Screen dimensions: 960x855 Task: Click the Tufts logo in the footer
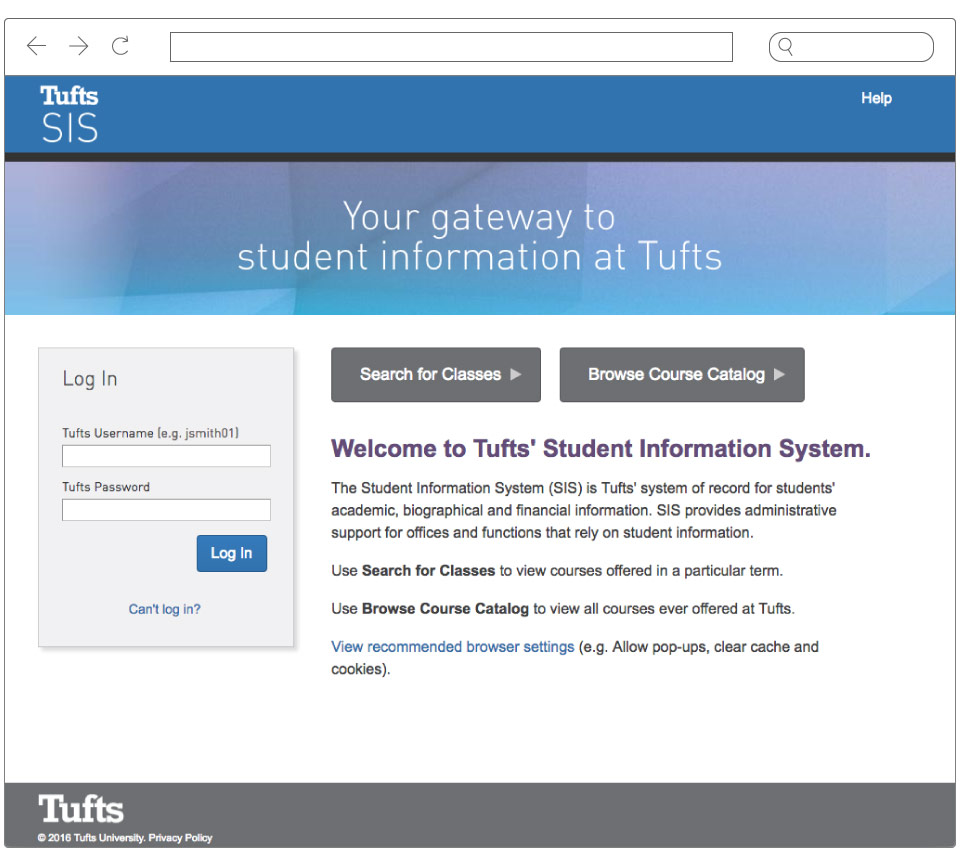click(81, 808)
